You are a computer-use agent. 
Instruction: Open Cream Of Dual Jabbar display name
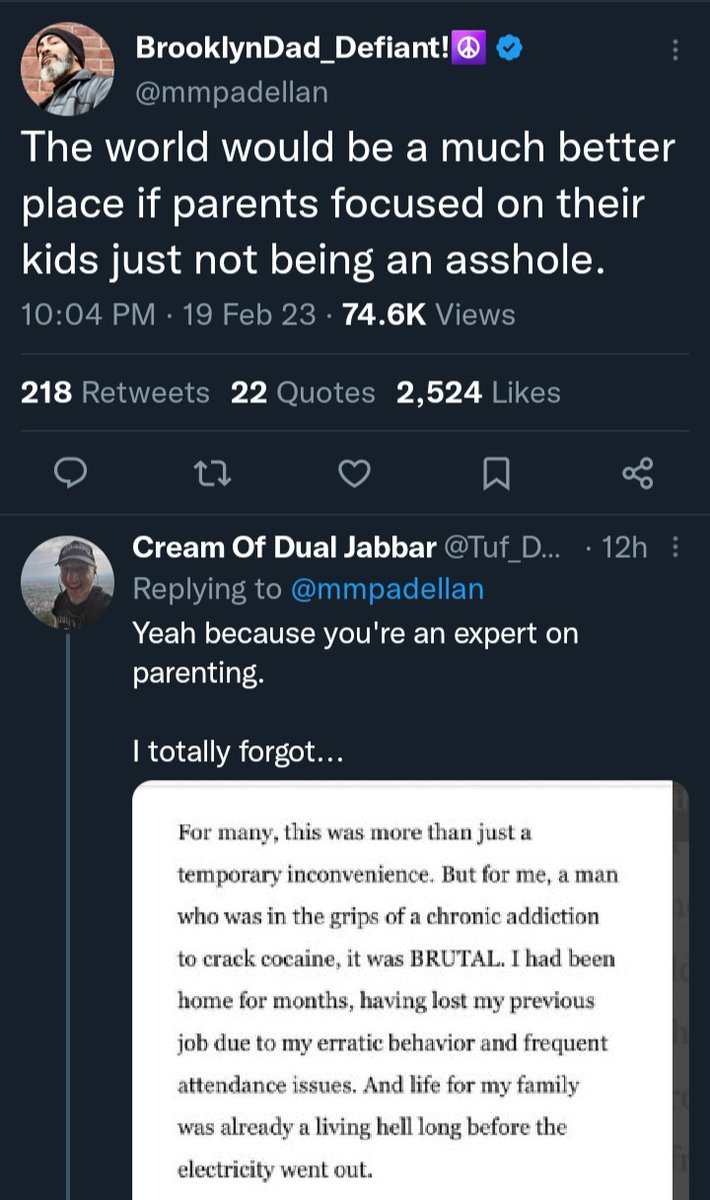[284, 547]
